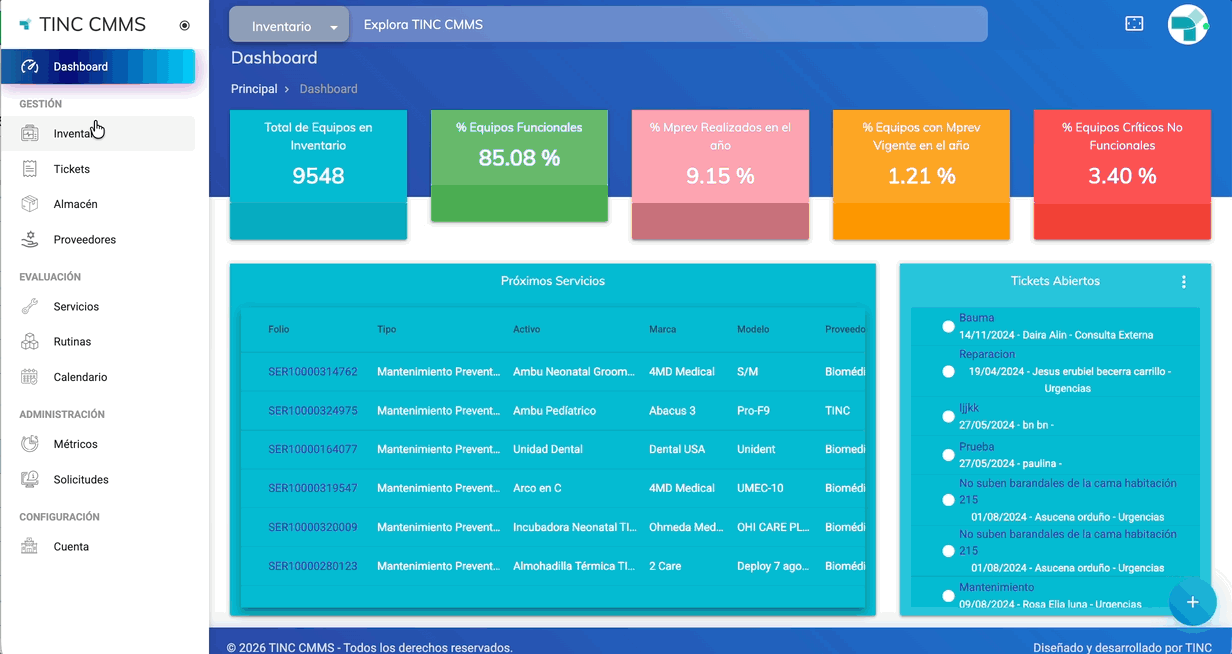Click the red Equipos Críticos No Funcionales card

click(1122, 175)
